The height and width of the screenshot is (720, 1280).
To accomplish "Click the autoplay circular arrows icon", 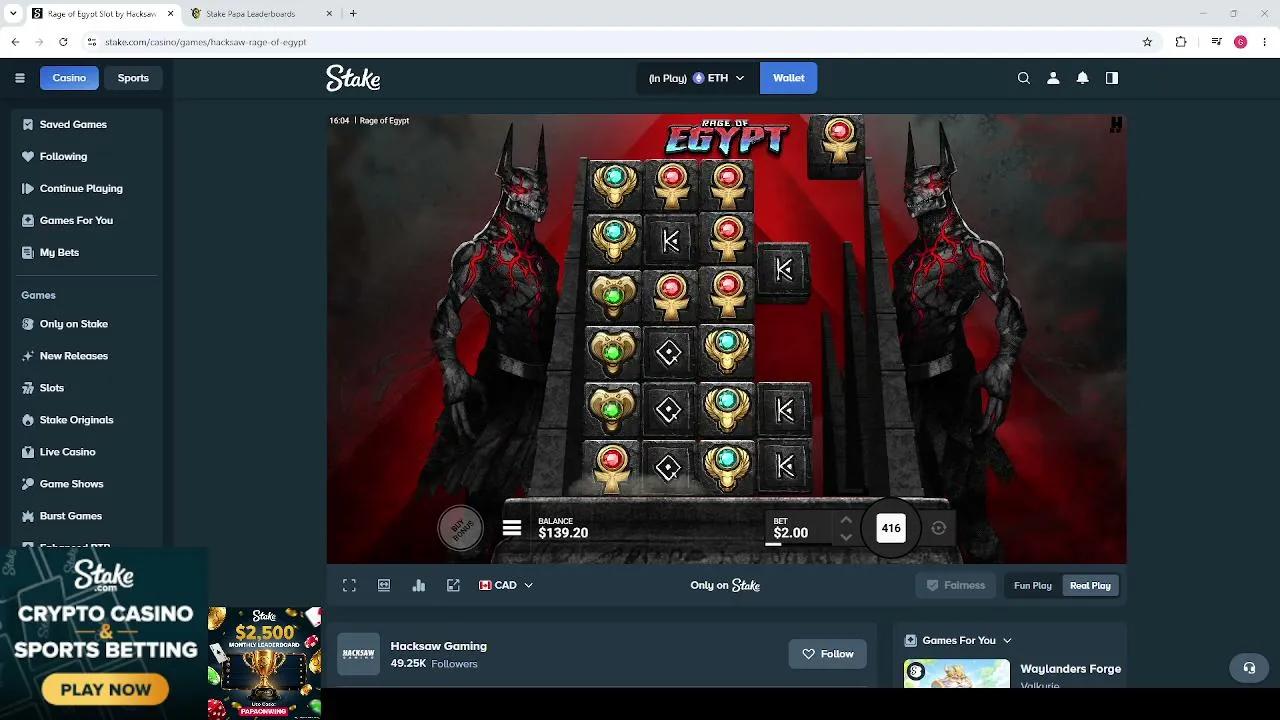I will 938,528.
